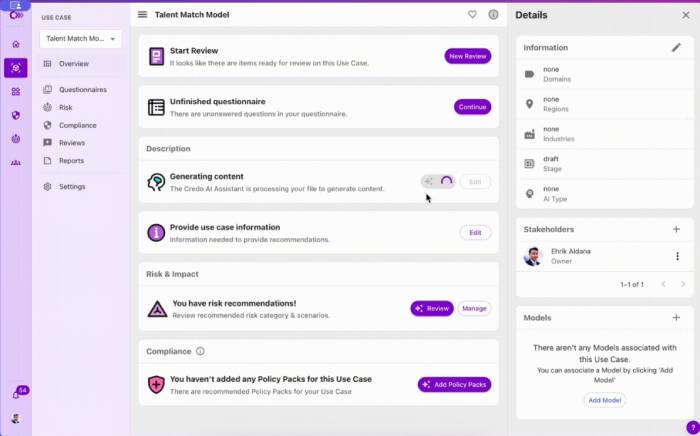Viewport: 700px width, 436px height.
Task: Toggle sidebar with the hamburger menu icon
Action: coord(142,14)
